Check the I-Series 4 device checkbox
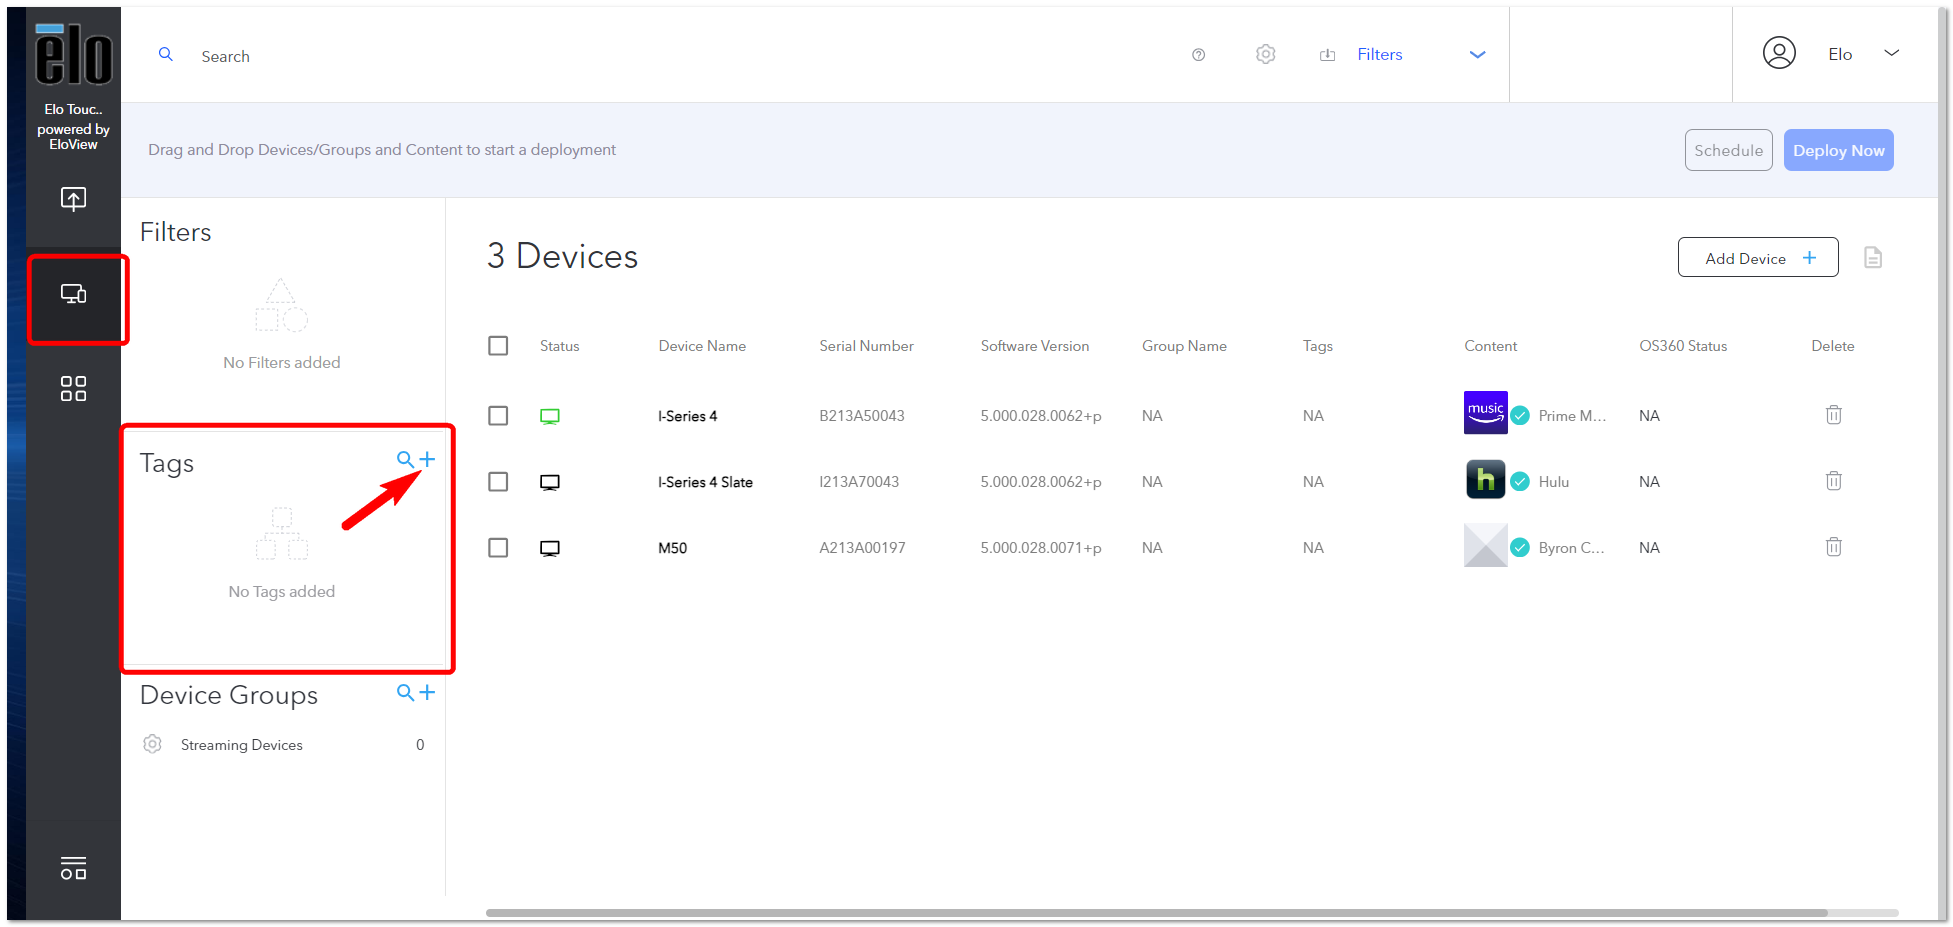 pos(498,415)
